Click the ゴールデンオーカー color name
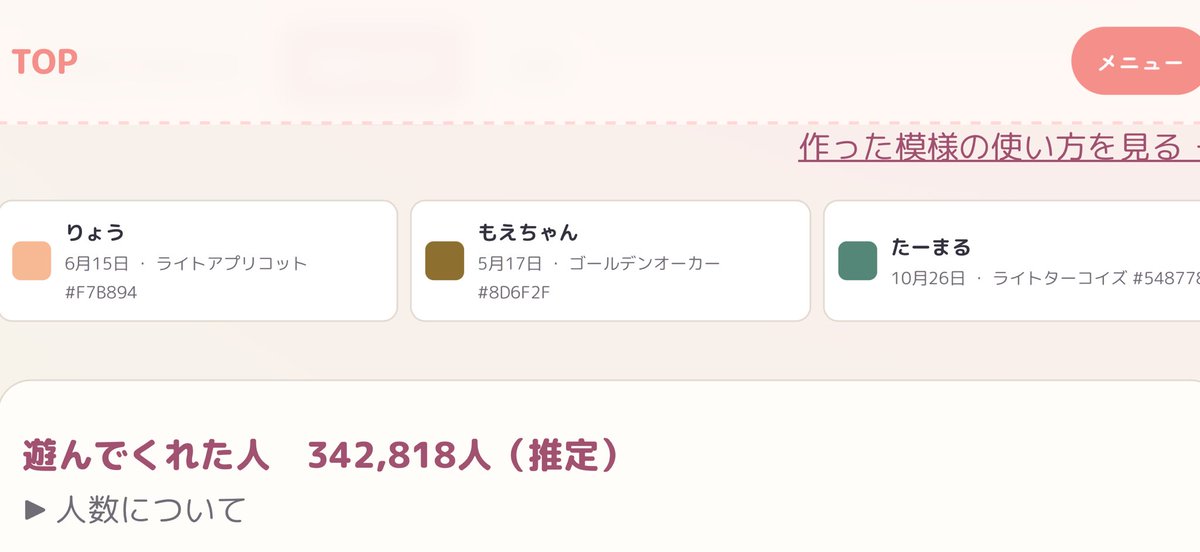This screenshot has width=1200, height=552. [x=645, y=264]
